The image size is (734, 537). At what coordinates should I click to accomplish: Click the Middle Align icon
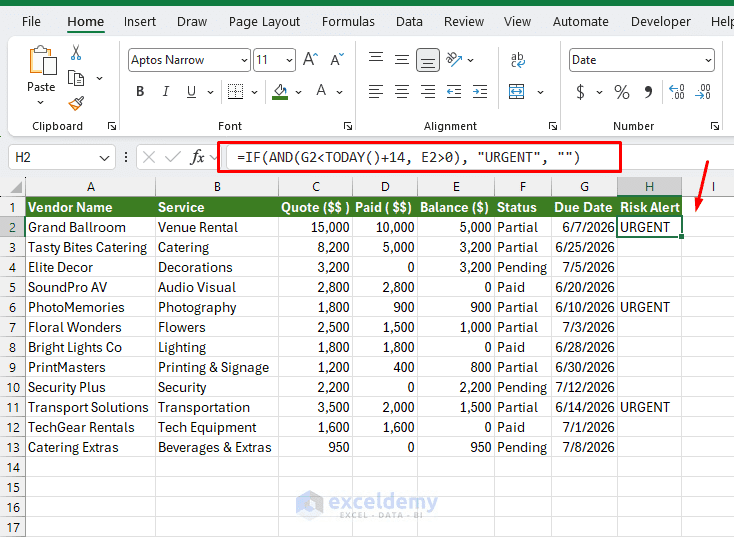(402, 59)
